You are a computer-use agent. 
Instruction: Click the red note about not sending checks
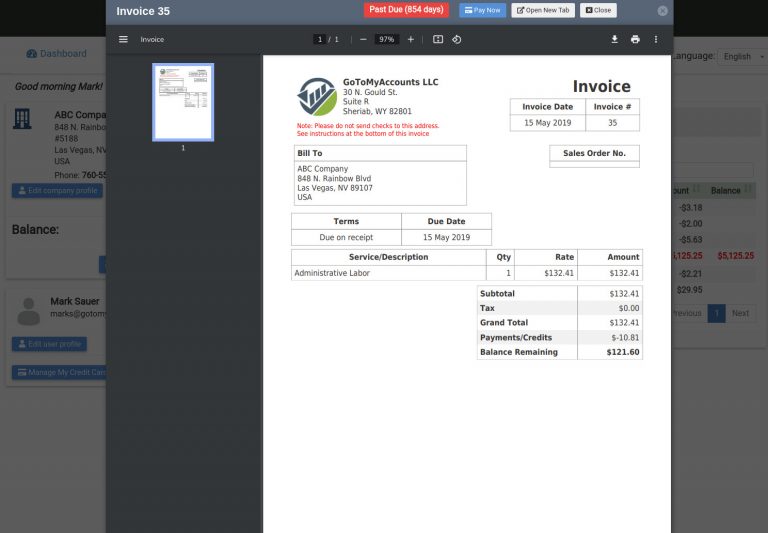368,129
